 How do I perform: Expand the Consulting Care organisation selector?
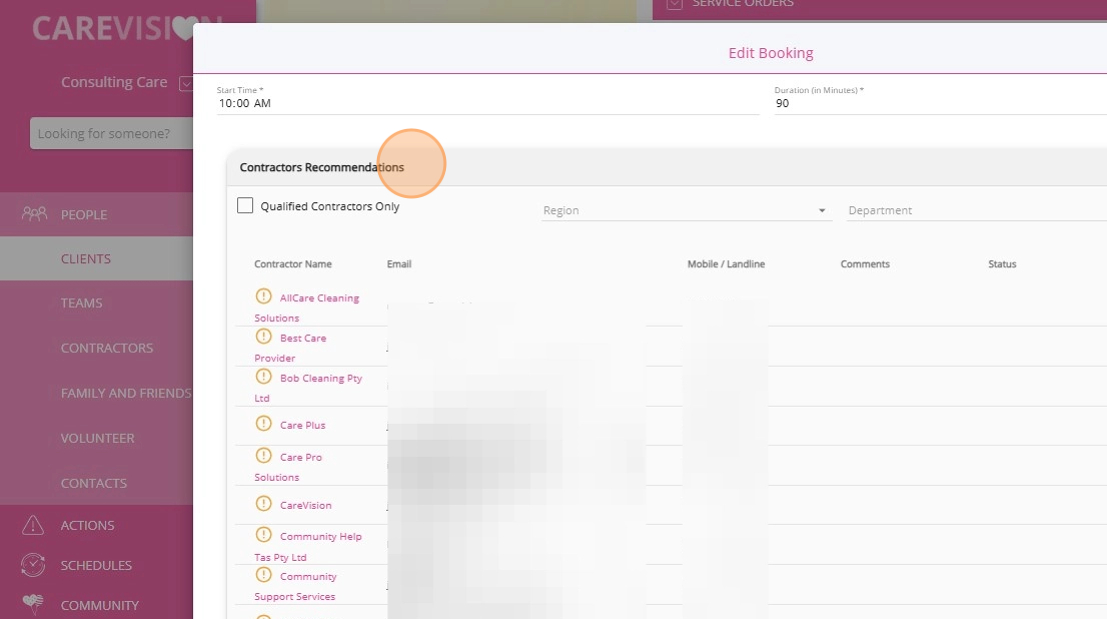point(185,83)
